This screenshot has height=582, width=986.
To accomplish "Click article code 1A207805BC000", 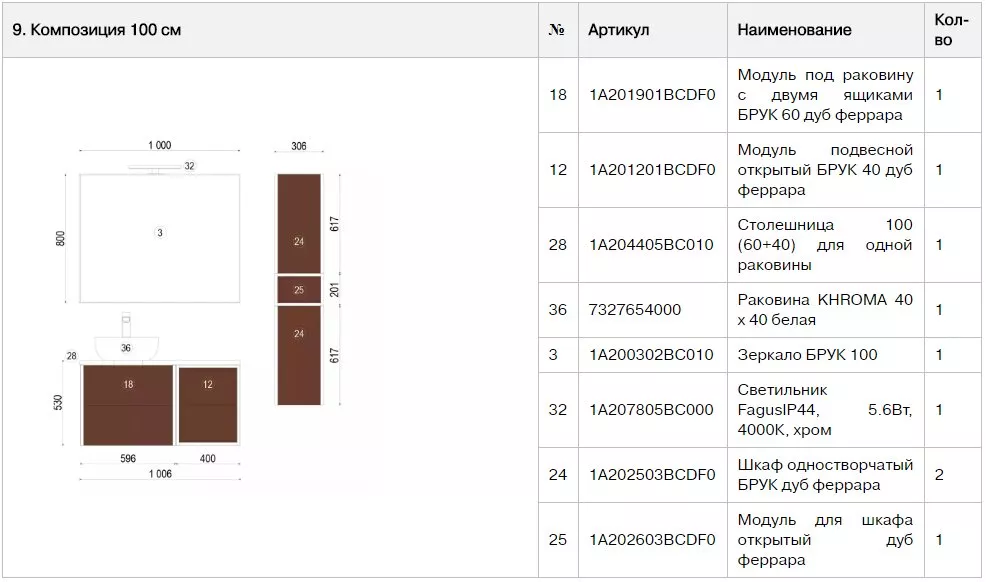I will [651, 410].
